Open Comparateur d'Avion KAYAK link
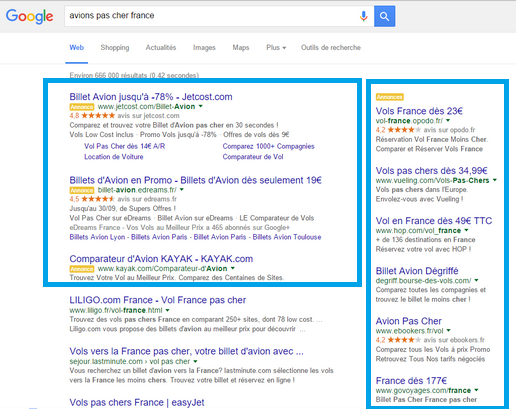 (161, 259)
